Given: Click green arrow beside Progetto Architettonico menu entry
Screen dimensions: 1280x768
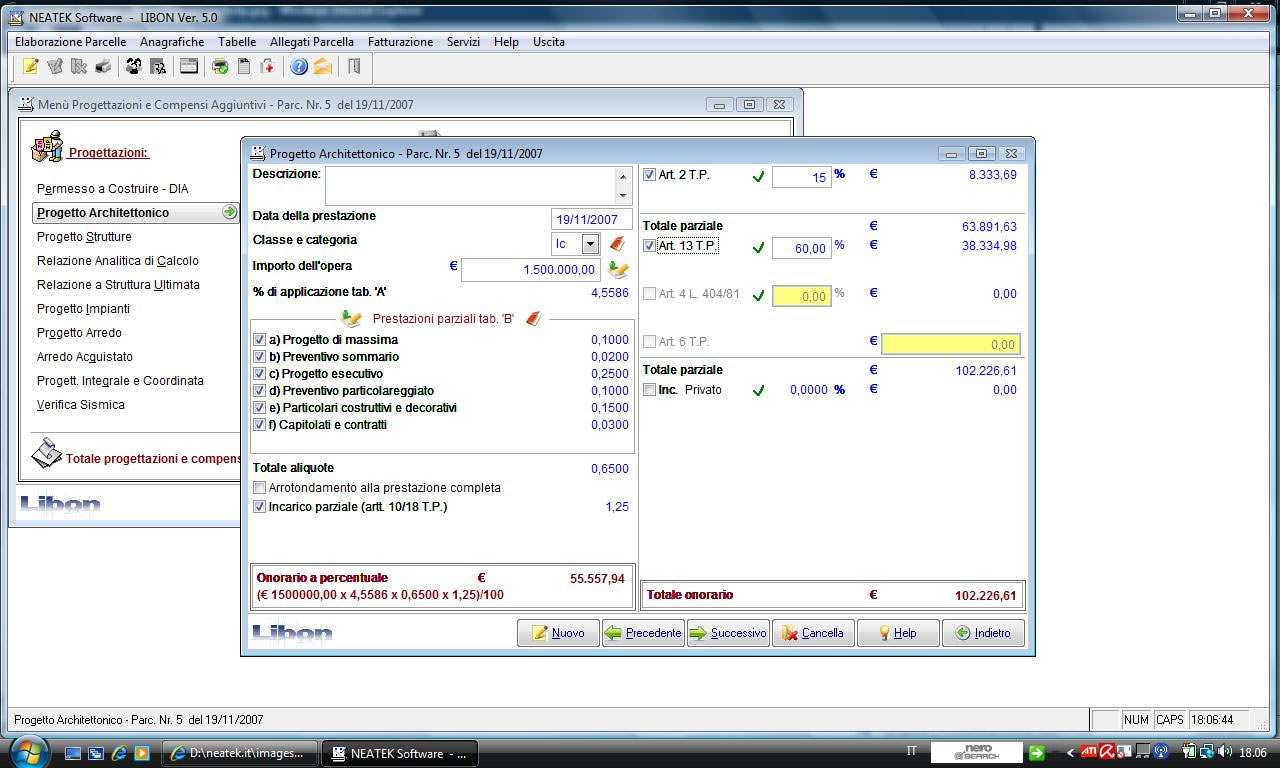Looking at the screenshot, I should click(230, 212).
